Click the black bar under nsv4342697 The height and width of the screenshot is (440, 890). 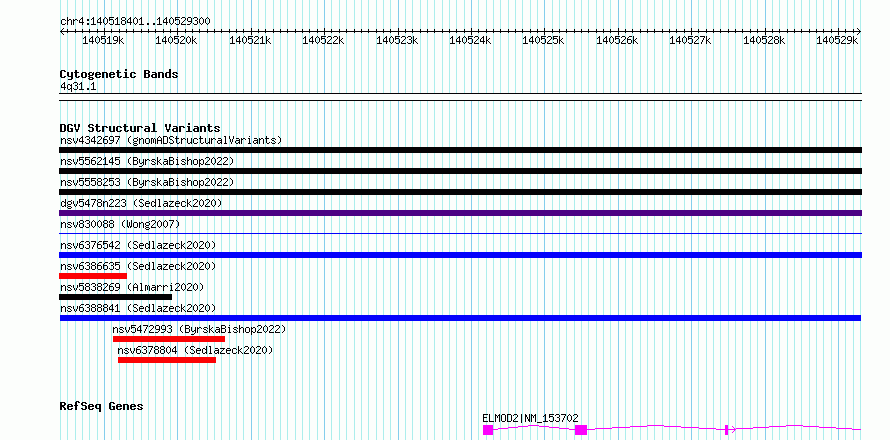[x=460, y=150]
